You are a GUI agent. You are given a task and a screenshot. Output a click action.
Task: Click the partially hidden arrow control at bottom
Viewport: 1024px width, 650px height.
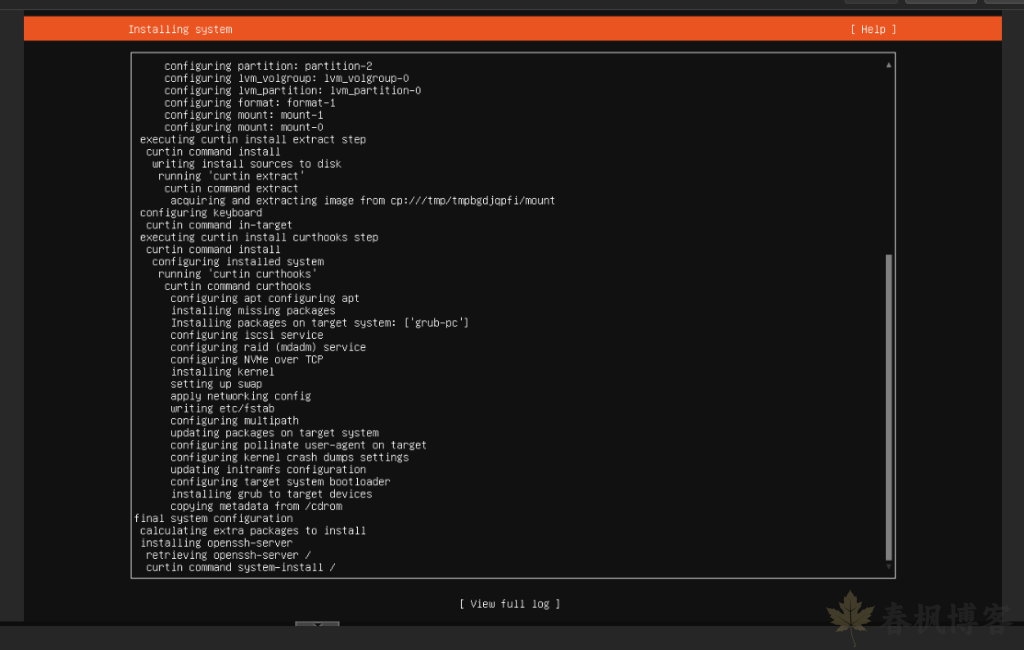click(x=317, y=624)
